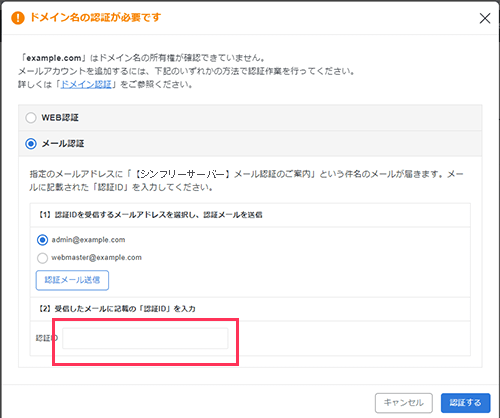Cancel with the キャンセル button
Viewport: 500px width, 418px height.
coord(404,403)
